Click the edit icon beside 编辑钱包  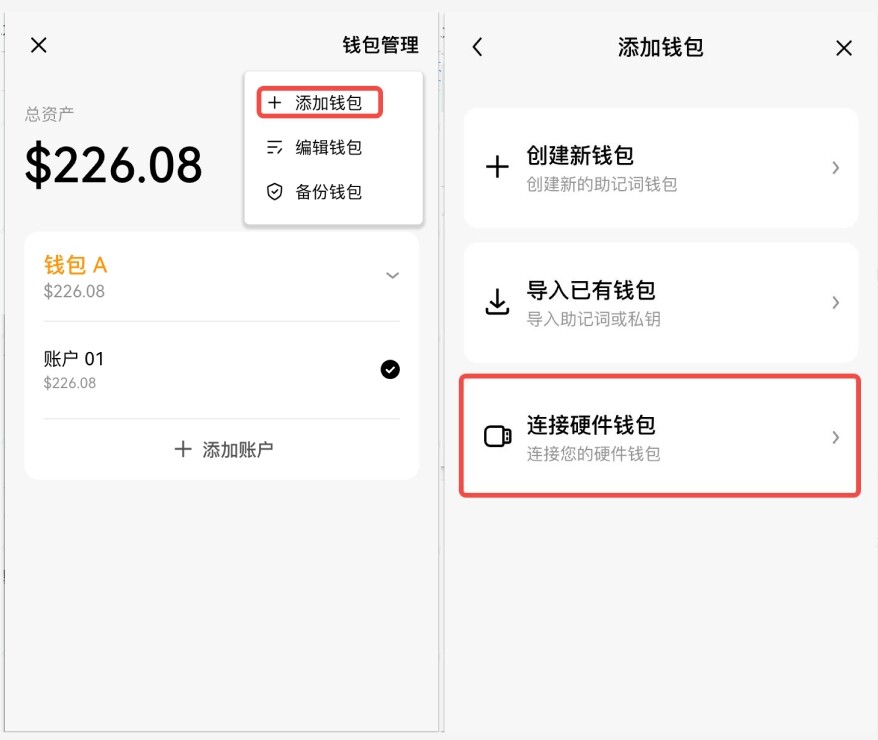pyautogui.click(x=275, y=148)
